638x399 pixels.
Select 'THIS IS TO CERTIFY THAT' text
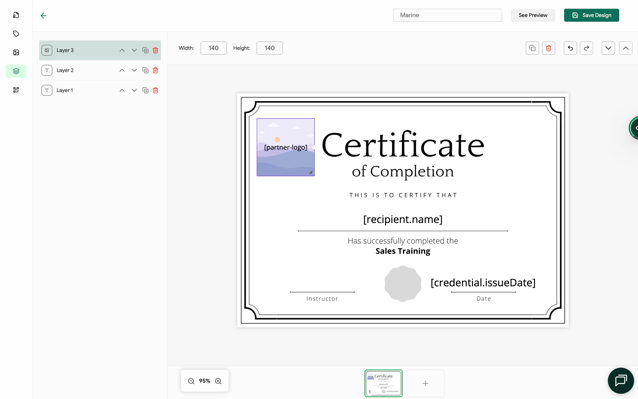click(x=403, y=195)
